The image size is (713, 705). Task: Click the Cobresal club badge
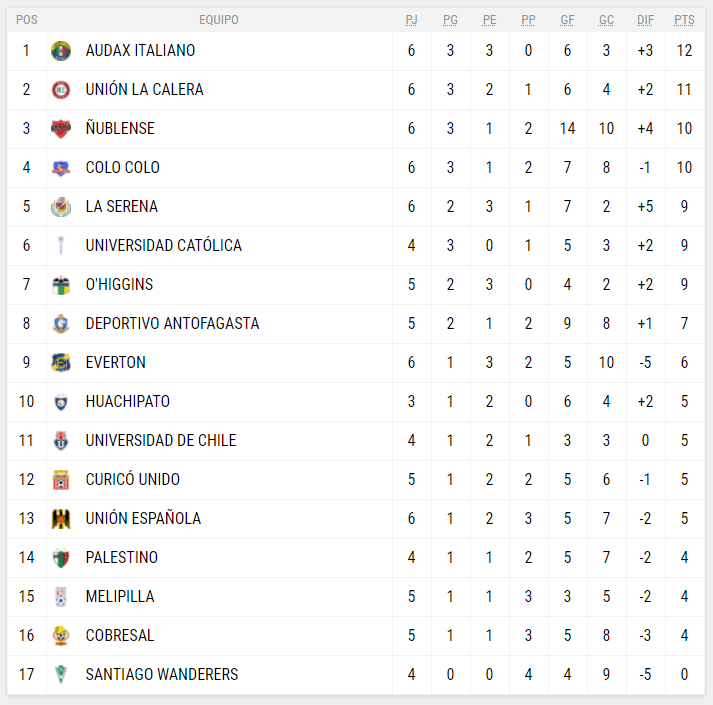click(x=61, y=635)
